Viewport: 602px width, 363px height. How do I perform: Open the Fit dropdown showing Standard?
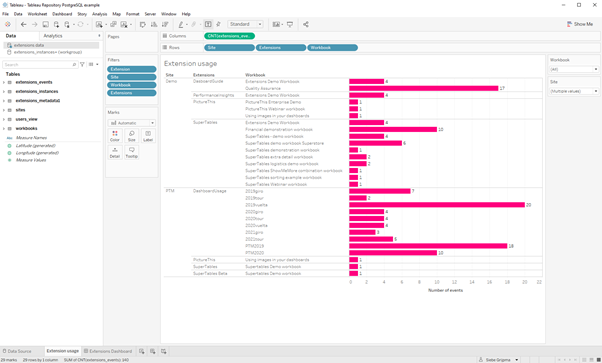coord(245,24)
